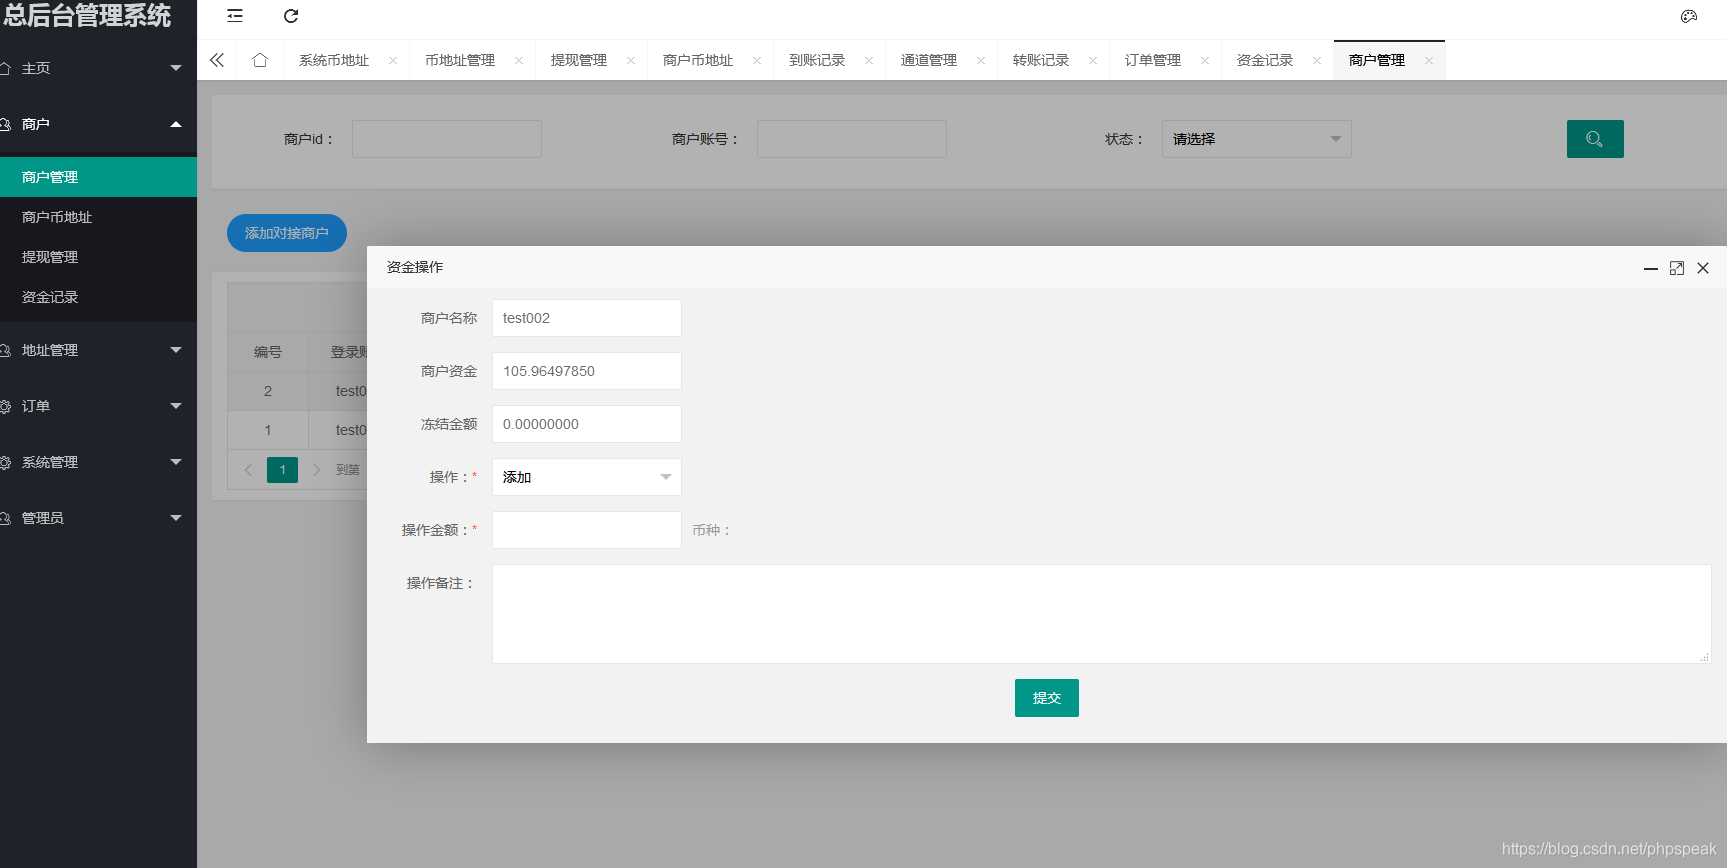Close the 到账记录 tab
The width and height of the screenshot is (1727, 868).
(869, 61)
